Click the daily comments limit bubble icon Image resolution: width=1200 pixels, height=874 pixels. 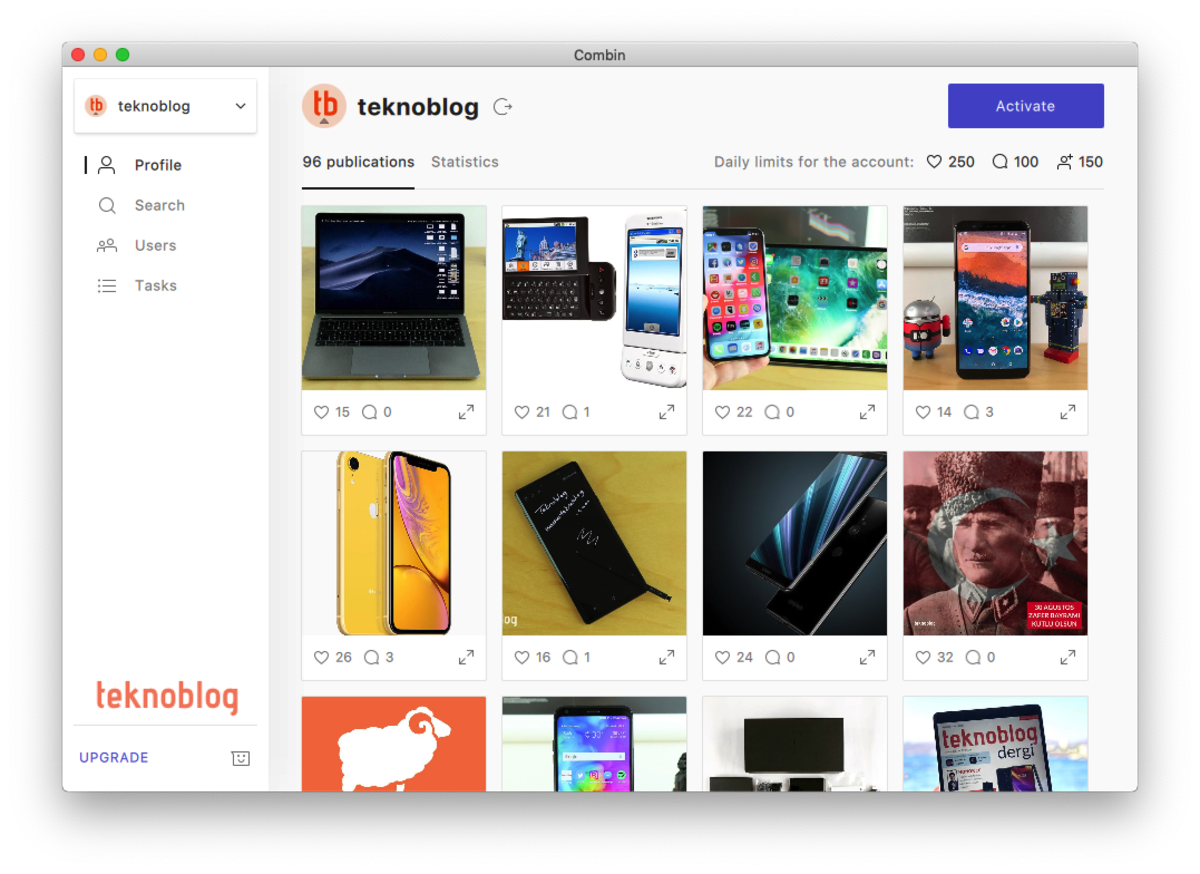coord(1000,162)
